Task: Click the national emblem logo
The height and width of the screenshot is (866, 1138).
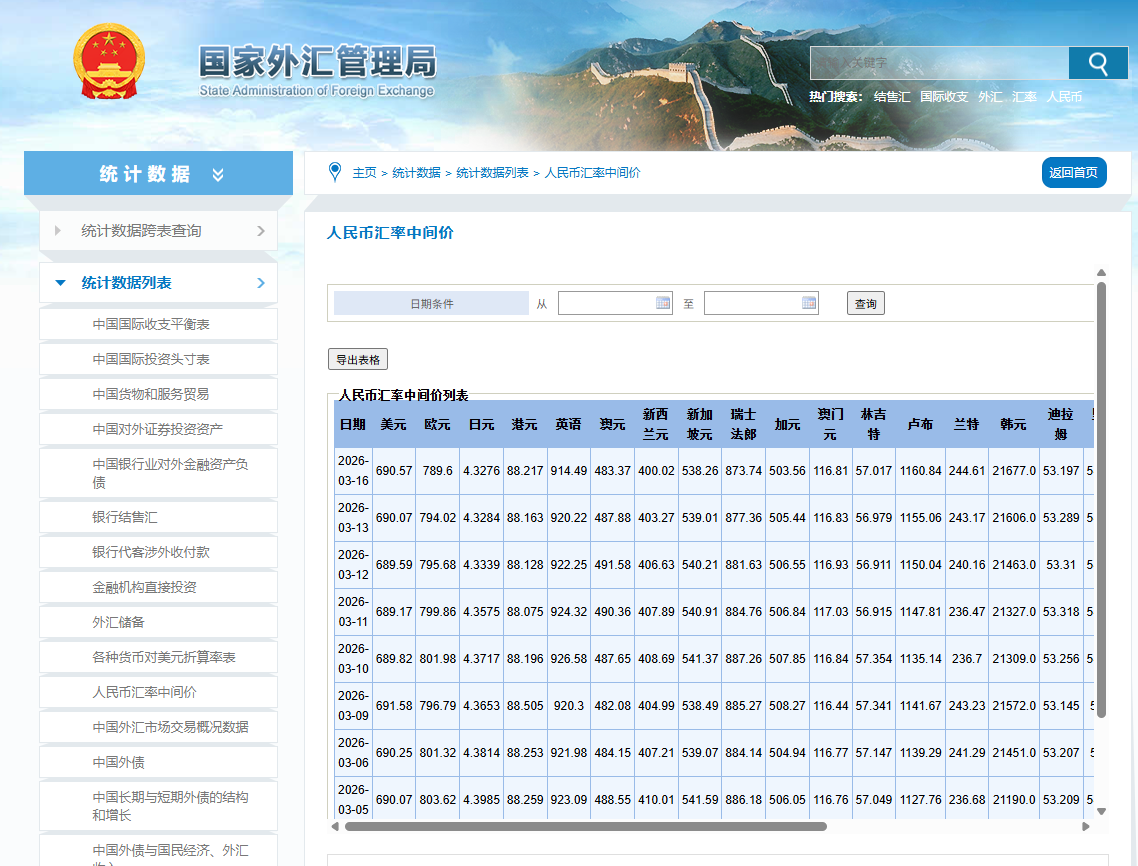Action: click(110, 62)
